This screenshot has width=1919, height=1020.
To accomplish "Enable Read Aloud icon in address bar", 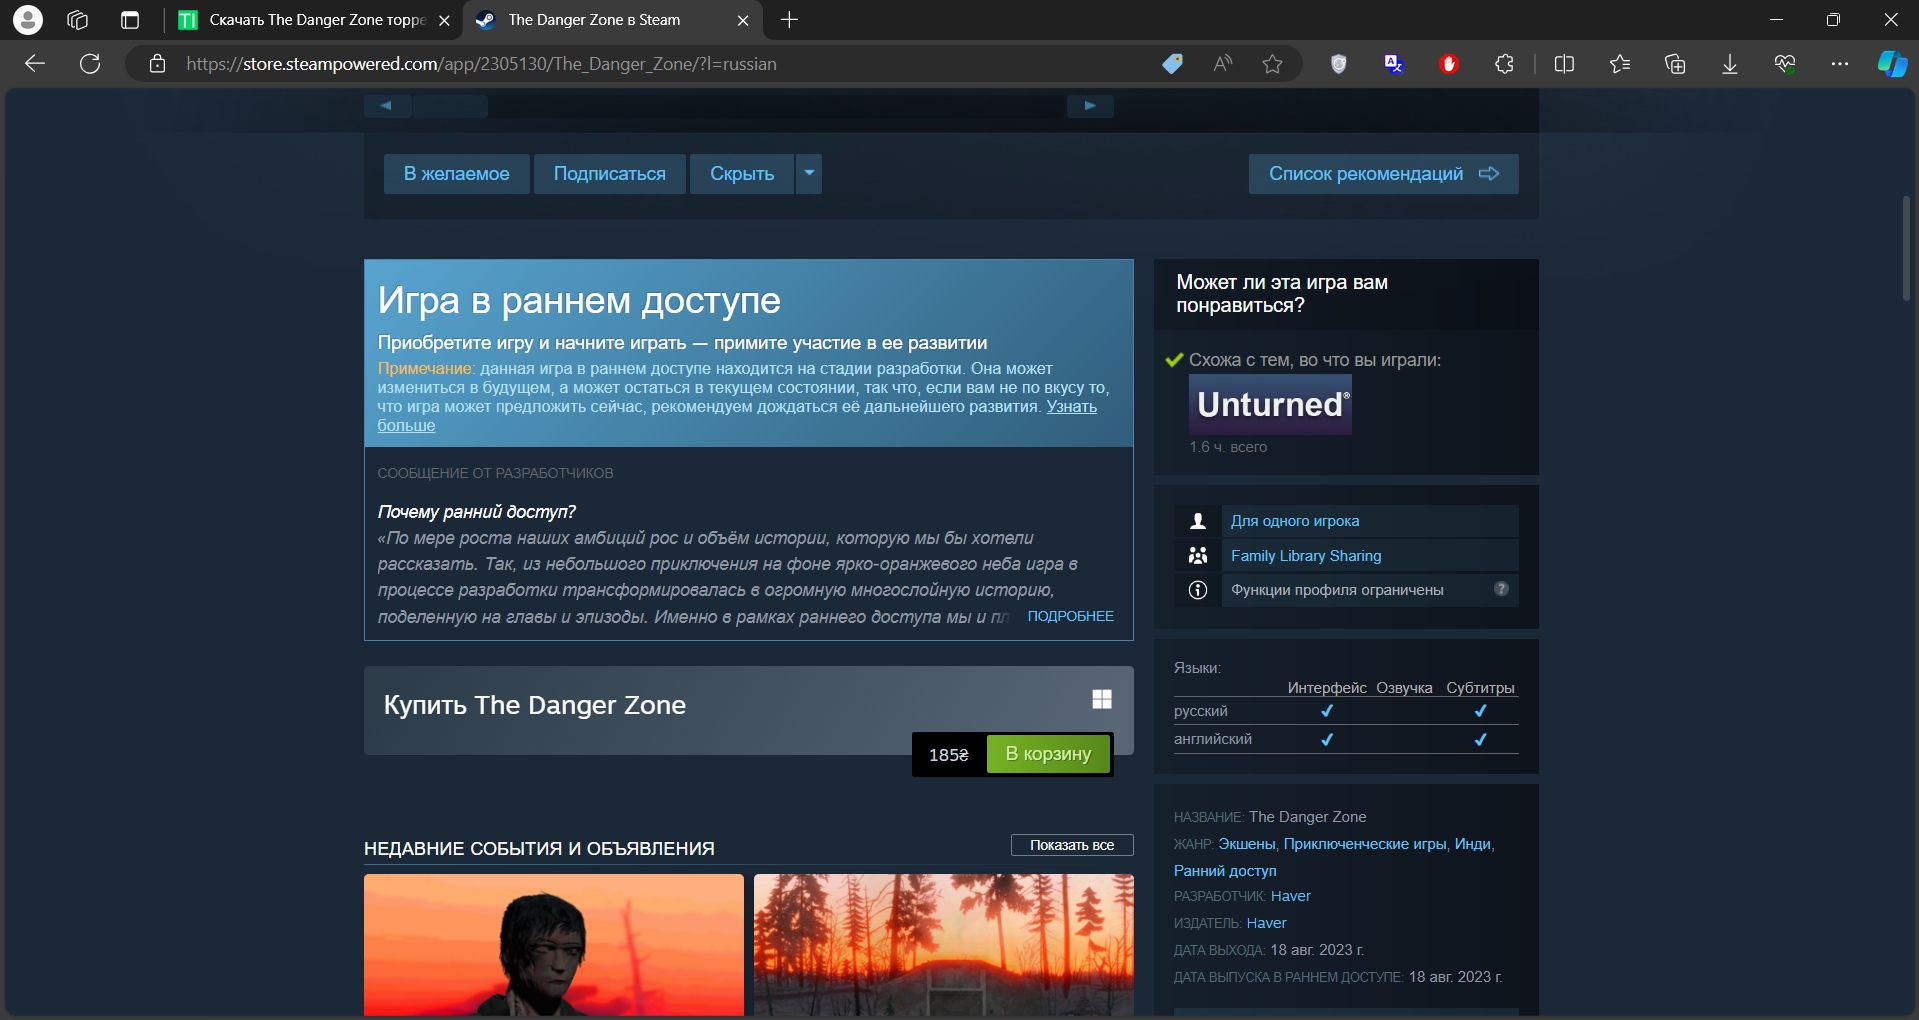I will [1222, 64].
